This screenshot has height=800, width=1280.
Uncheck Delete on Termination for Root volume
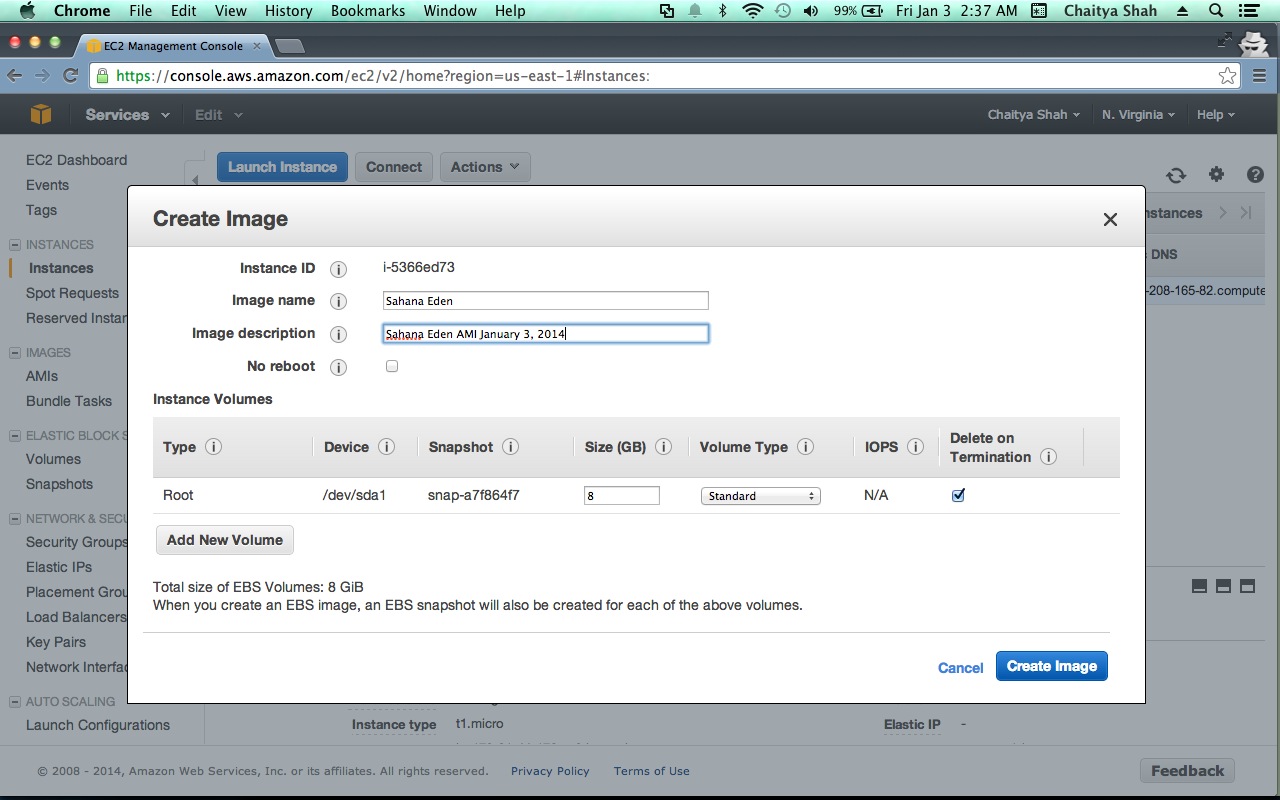click(x=958, y=495)
